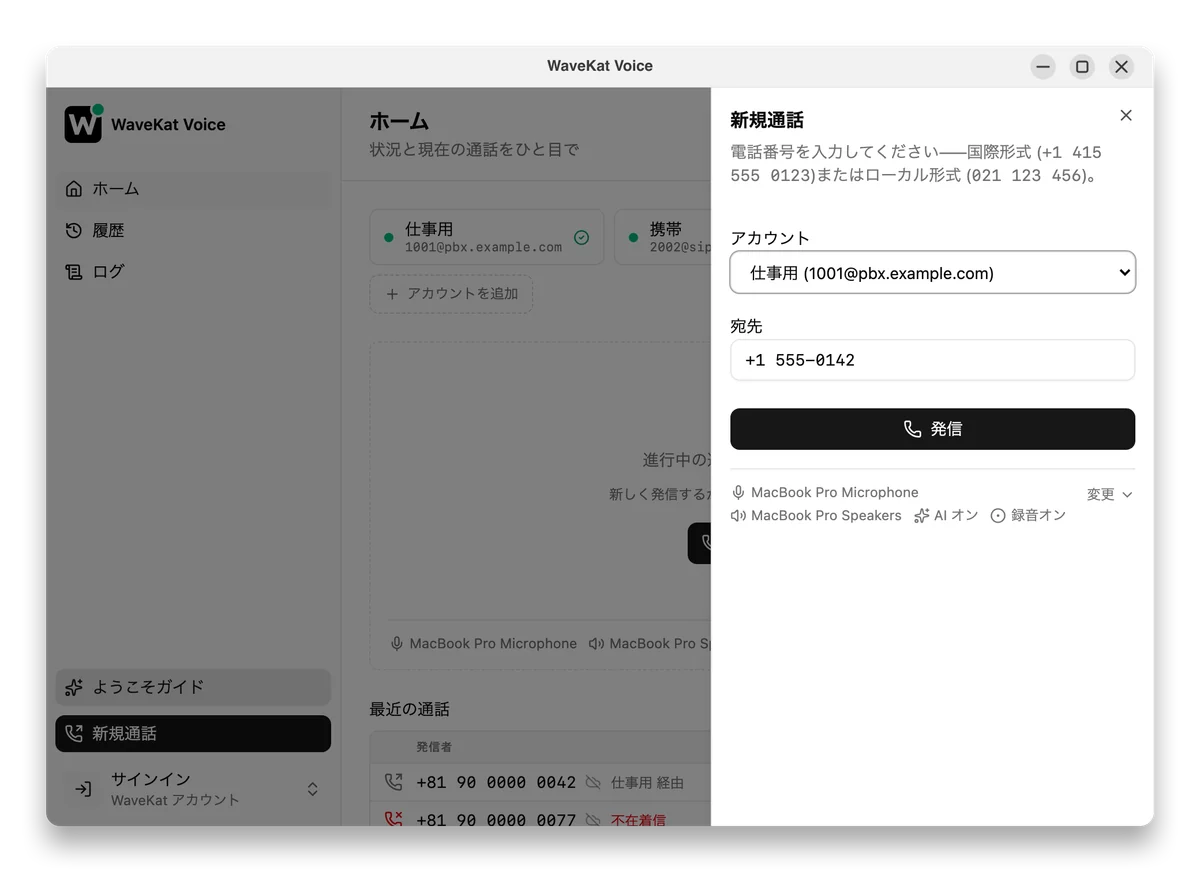Select the 携帯 account card

(662, 237)
